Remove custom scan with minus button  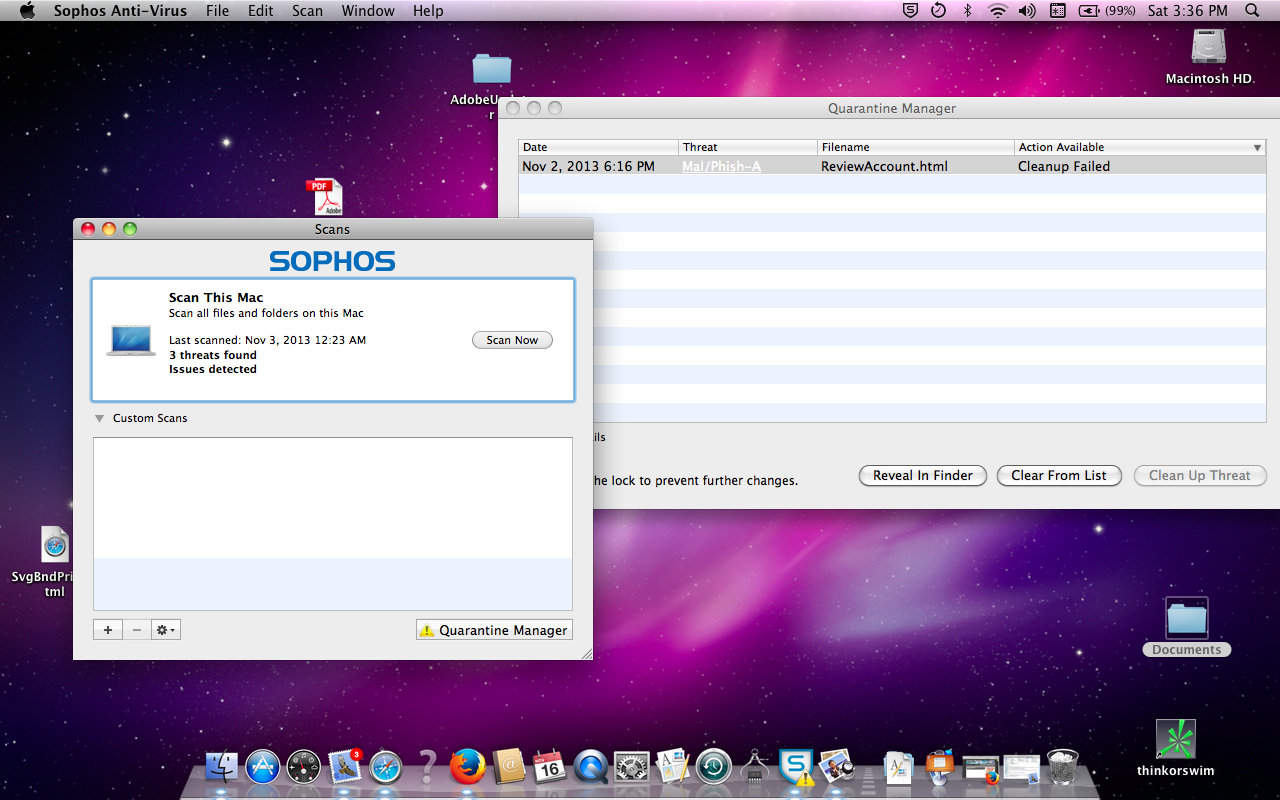[x=137, y=630]
